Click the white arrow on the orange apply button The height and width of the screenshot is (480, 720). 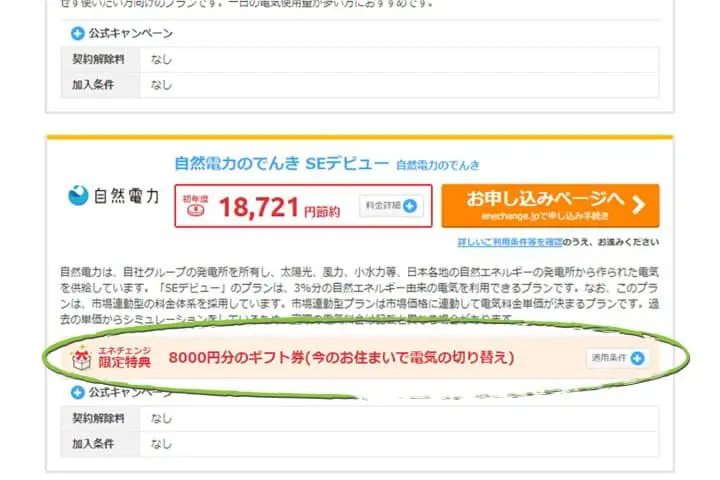637,206
